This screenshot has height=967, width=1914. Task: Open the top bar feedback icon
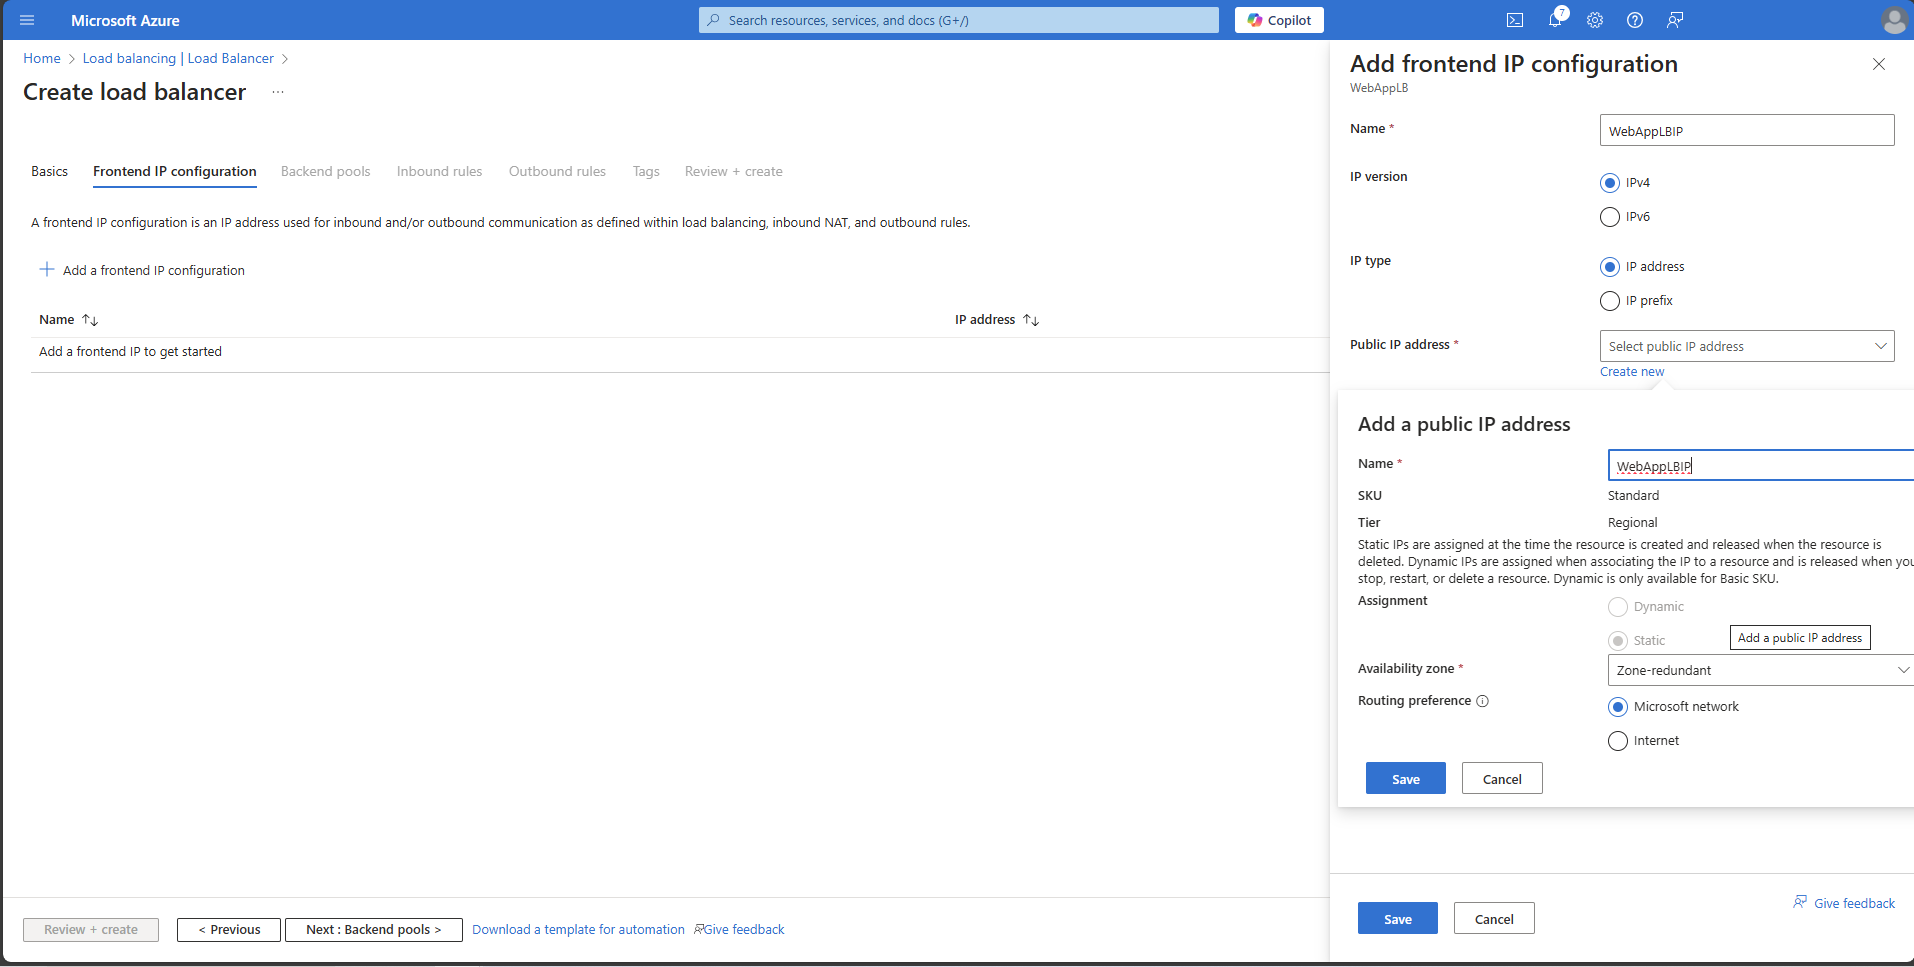(1675, 20)
